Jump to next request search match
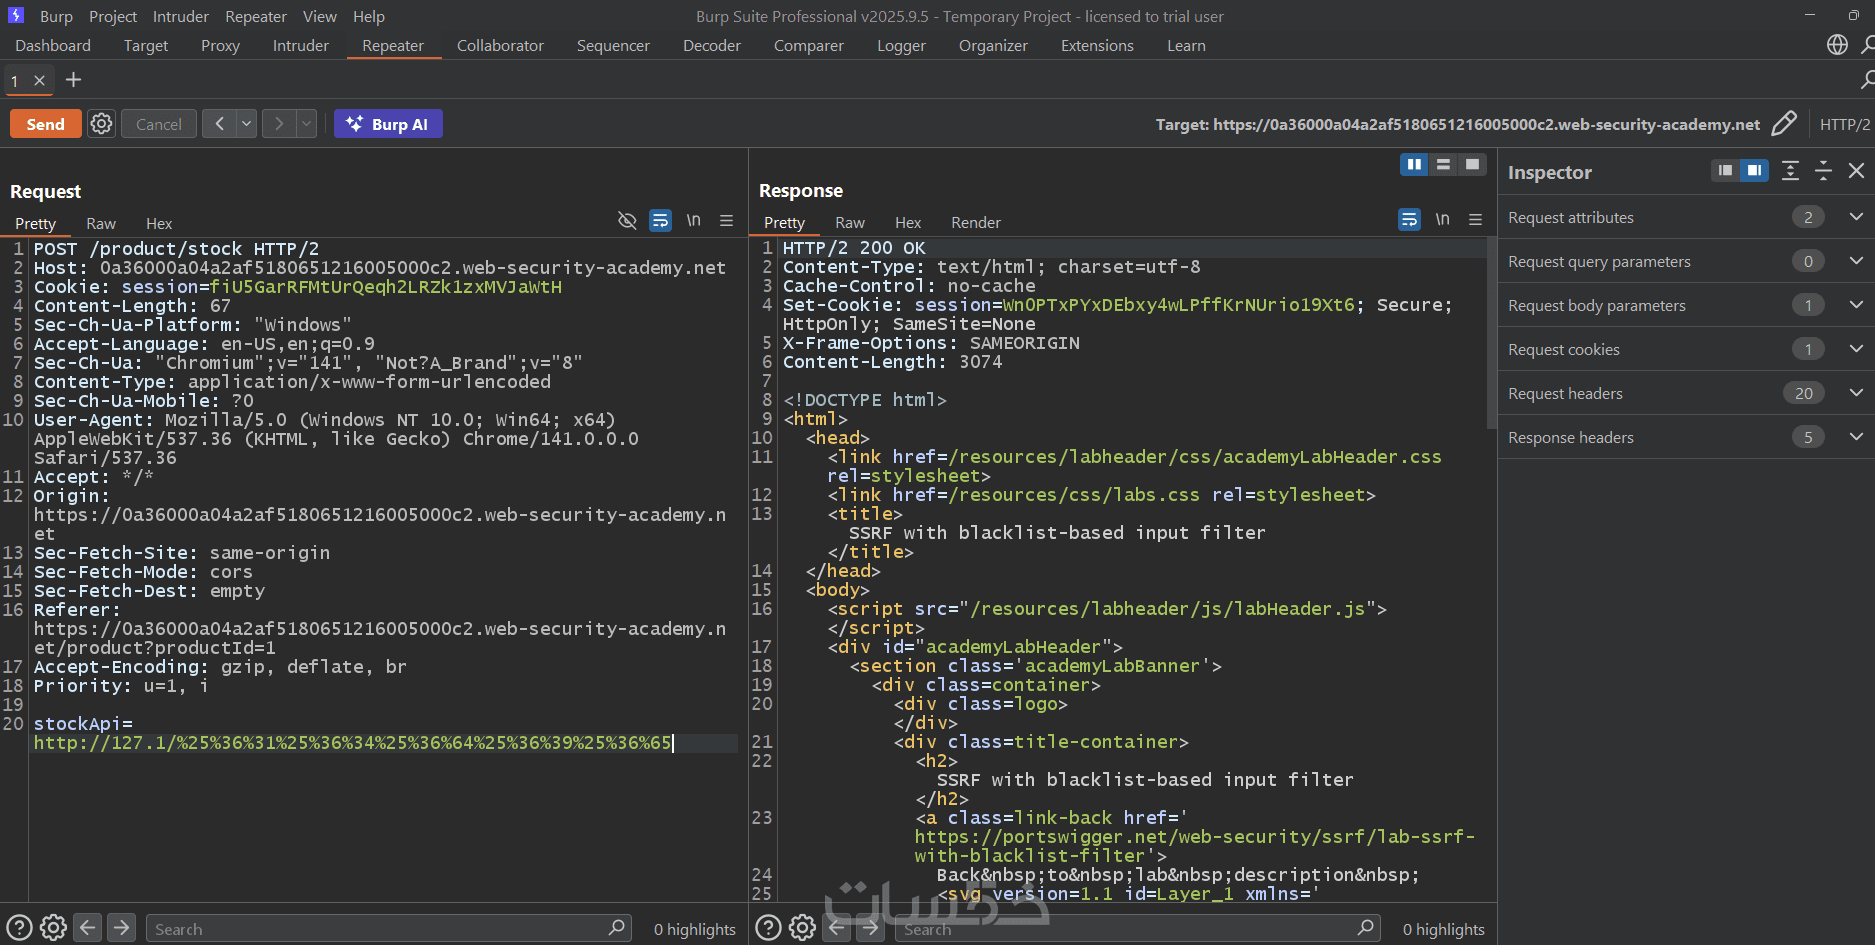 click(x=121, y=928)
